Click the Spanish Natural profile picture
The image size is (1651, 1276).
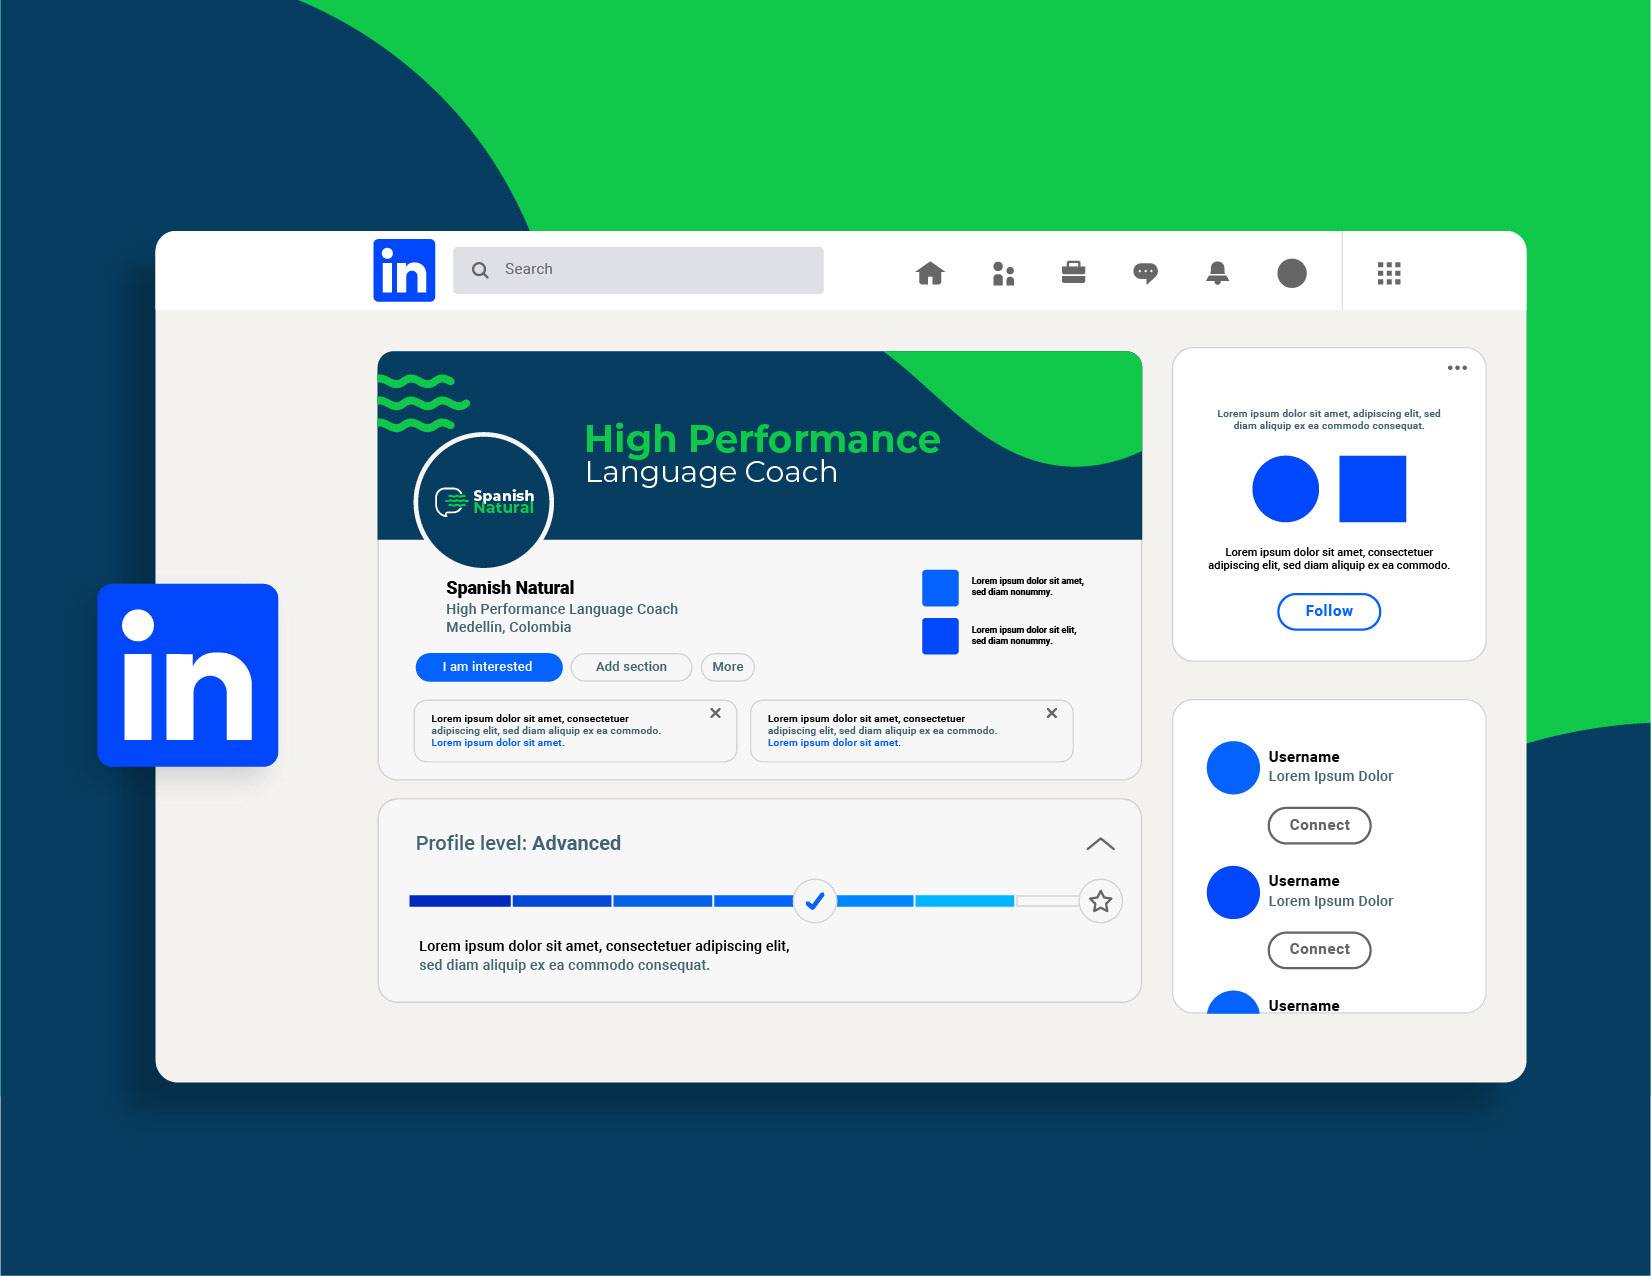(484, 502)
